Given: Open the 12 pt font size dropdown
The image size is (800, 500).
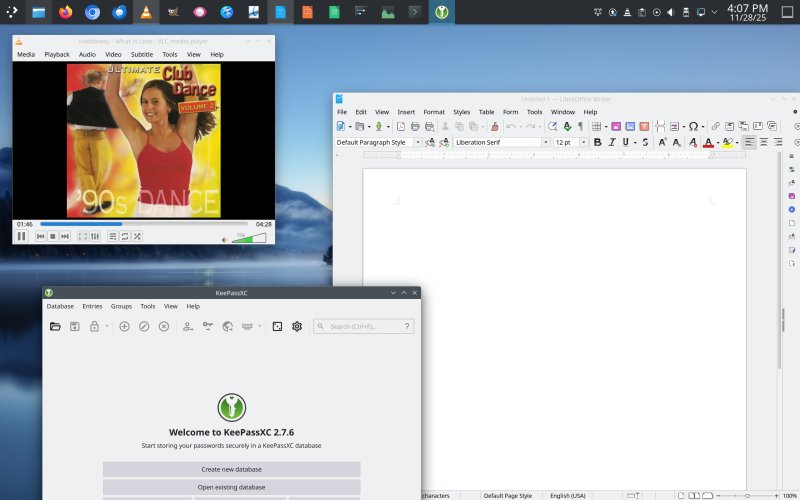Looking at the screenshot, I should [x=584, y=143].
